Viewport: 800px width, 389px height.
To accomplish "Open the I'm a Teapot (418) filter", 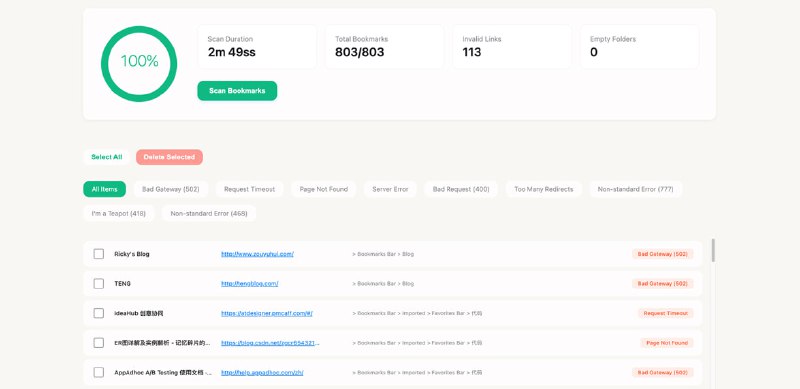I will 118,213.
